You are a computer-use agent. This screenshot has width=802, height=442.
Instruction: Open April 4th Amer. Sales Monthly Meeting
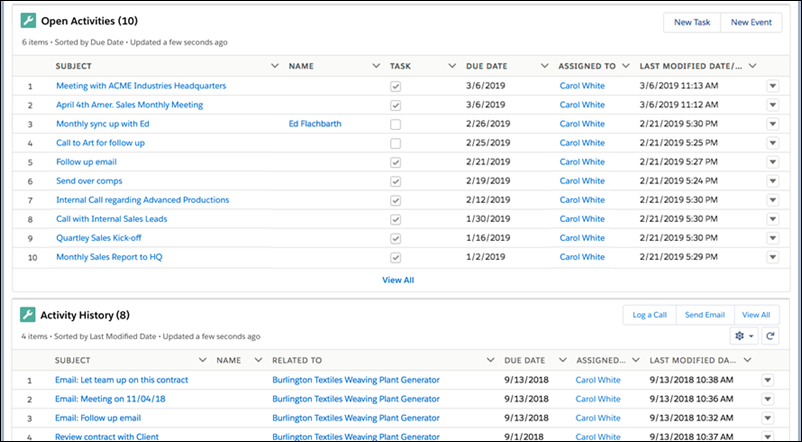pos(129,105)
